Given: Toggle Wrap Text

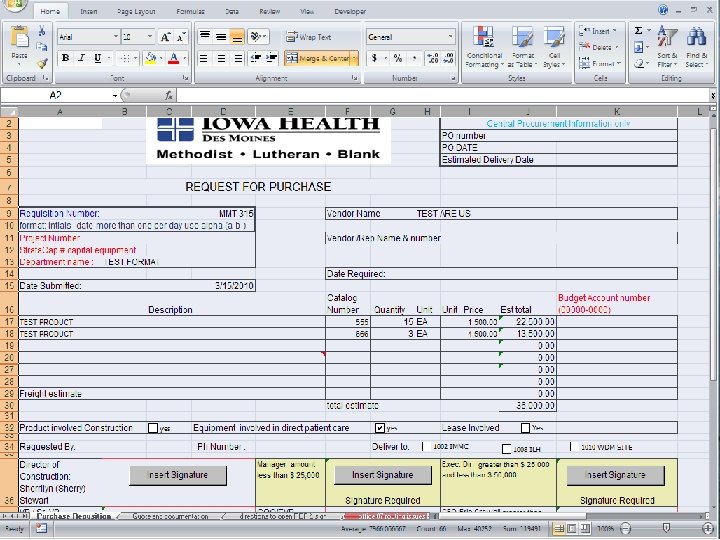Looking at the screenshot, I should tap(309, 37).
